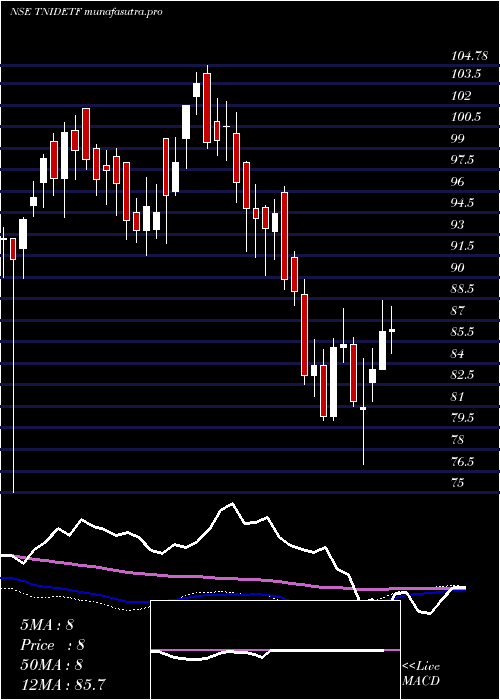Click the tallest red candlestick at the chart peak
The image size is (500, 700).
[x=207, y=108]
